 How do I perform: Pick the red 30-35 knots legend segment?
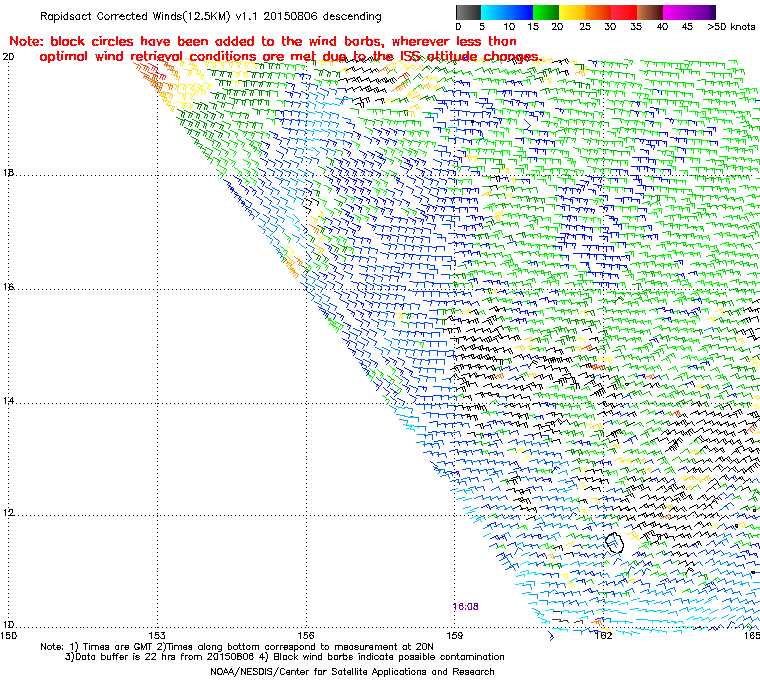click(624, 12)
